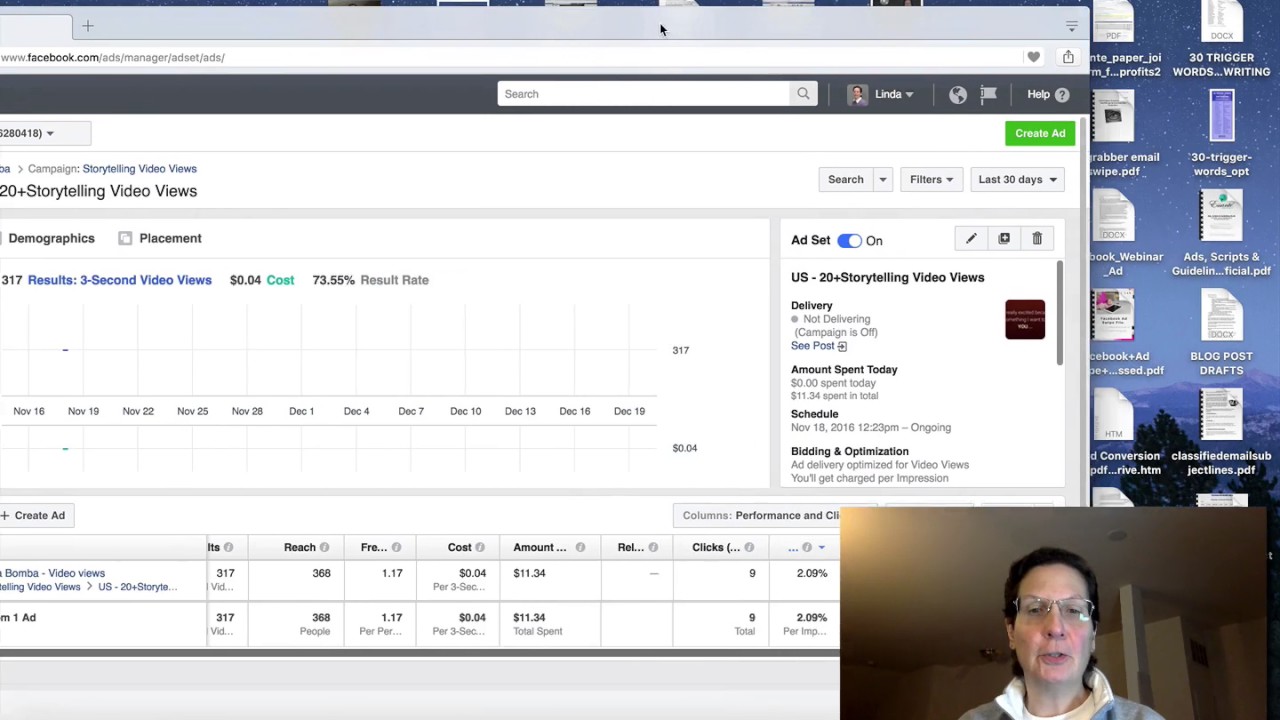Expand the arrow next to the Search button
The width and height of the screenshot is (1280, 720).
tap(882, 180)
